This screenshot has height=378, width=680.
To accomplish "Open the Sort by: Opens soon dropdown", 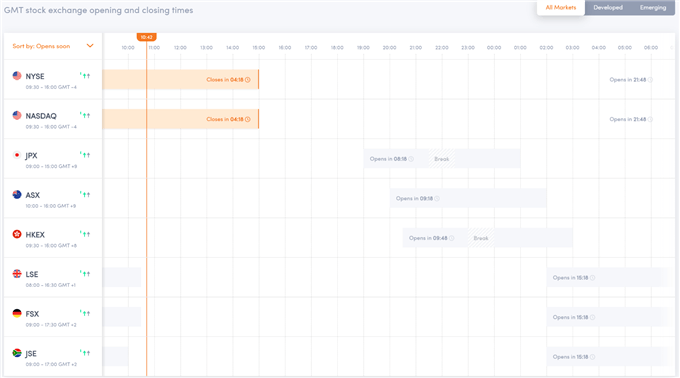I will (53, 46).
